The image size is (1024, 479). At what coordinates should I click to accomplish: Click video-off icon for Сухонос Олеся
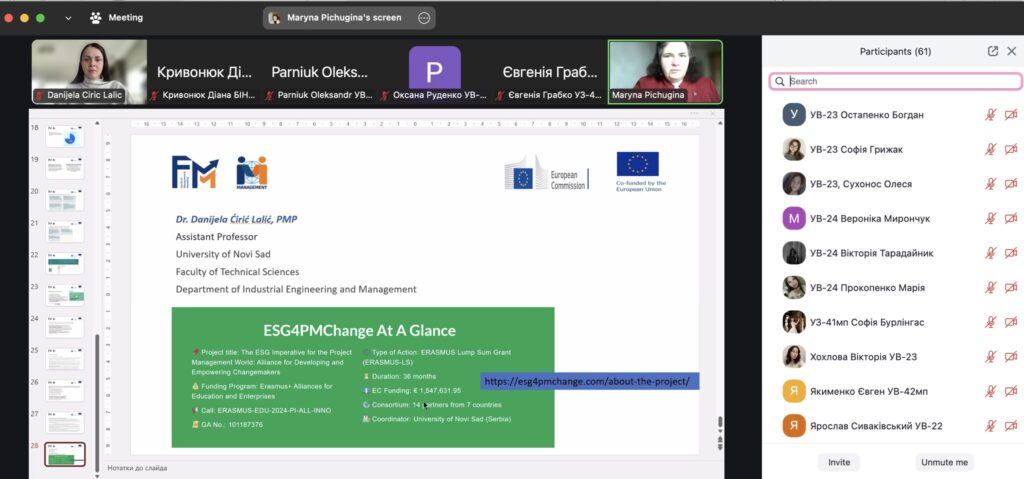click(1011, 184)
